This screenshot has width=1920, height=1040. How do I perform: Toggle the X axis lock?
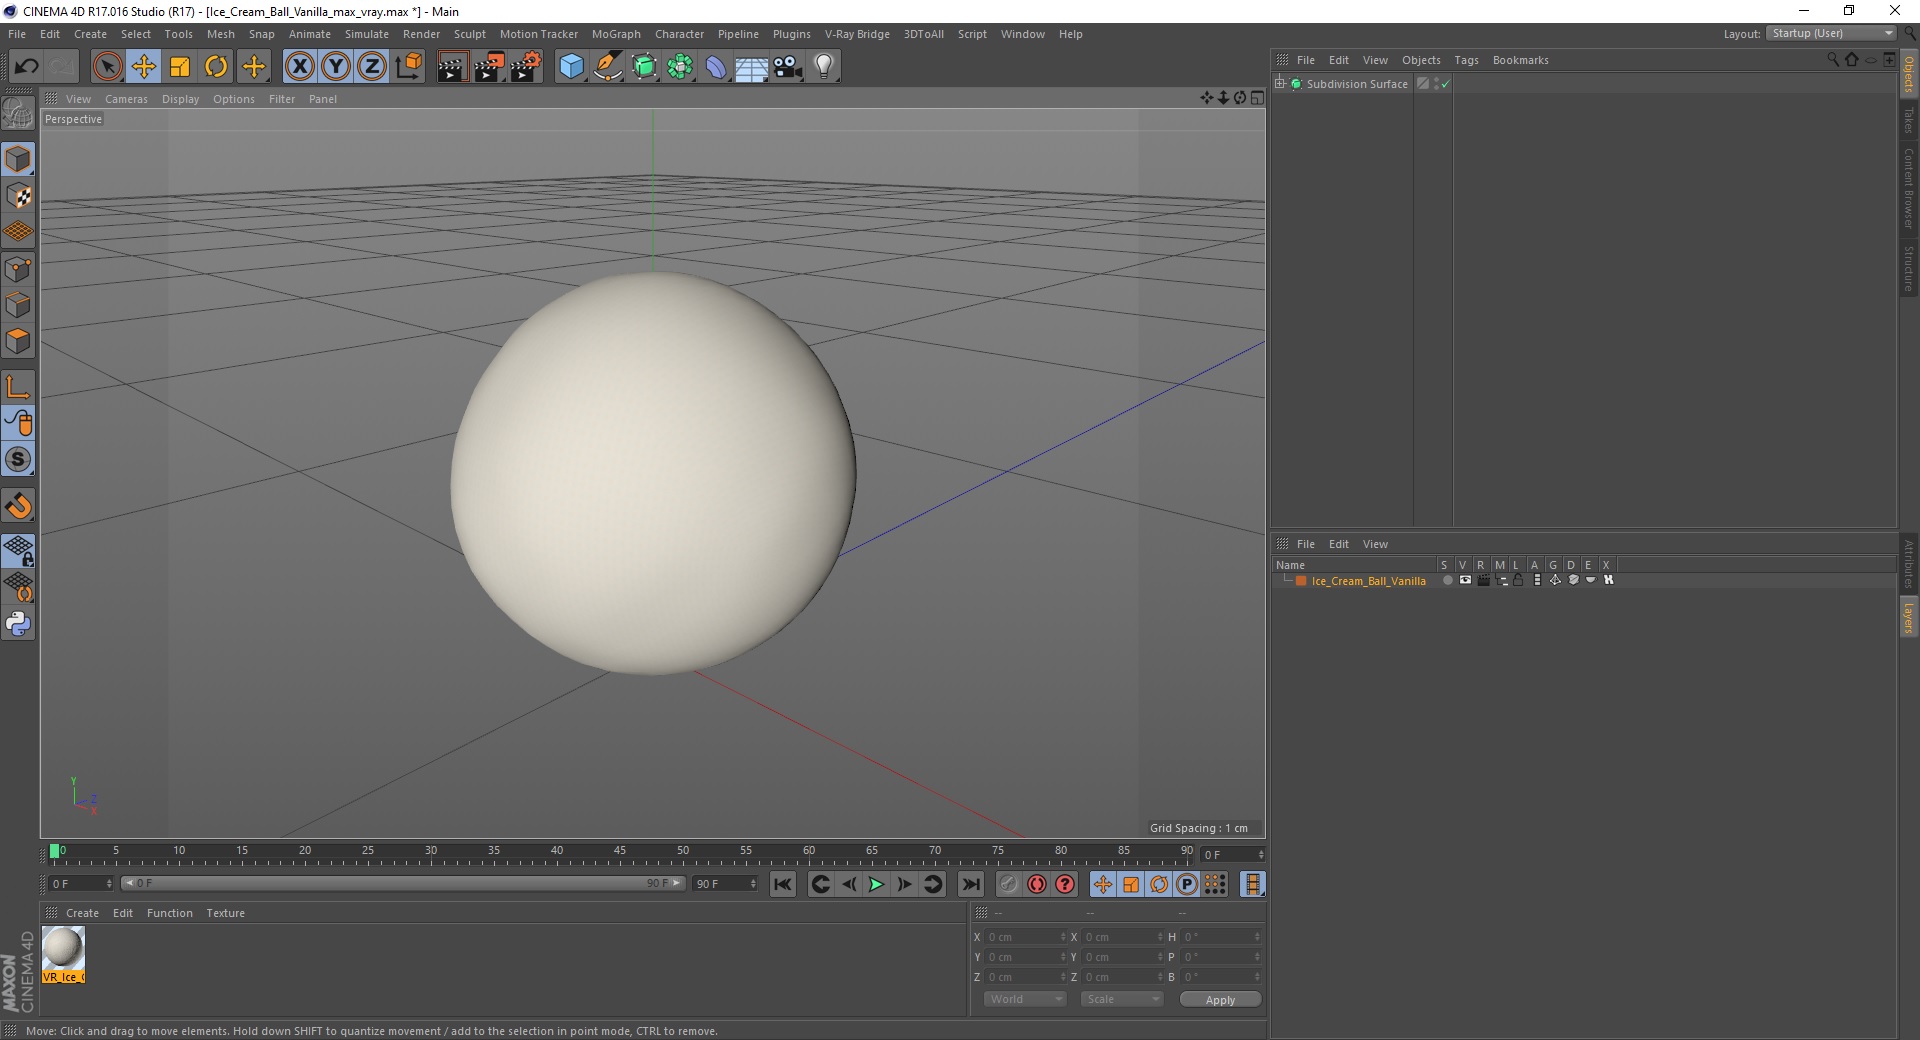299,67
